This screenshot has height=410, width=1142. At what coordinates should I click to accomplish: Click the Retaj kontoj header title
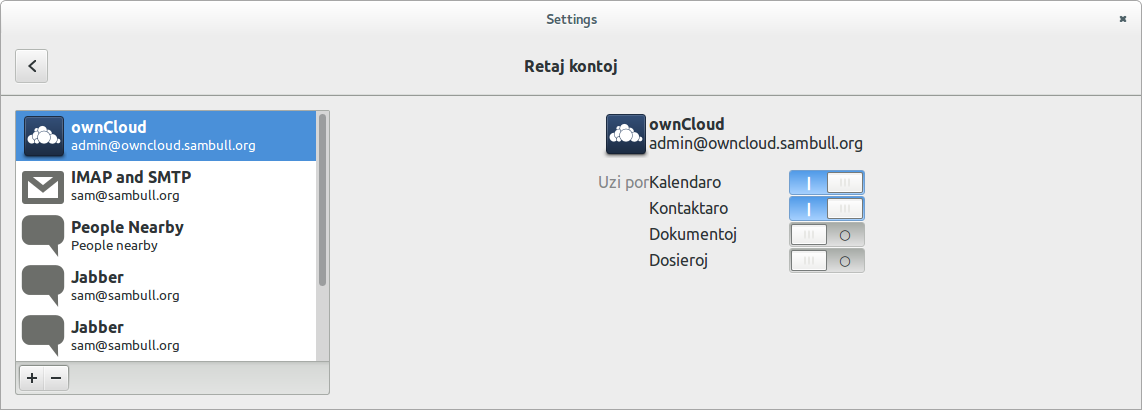570,67
